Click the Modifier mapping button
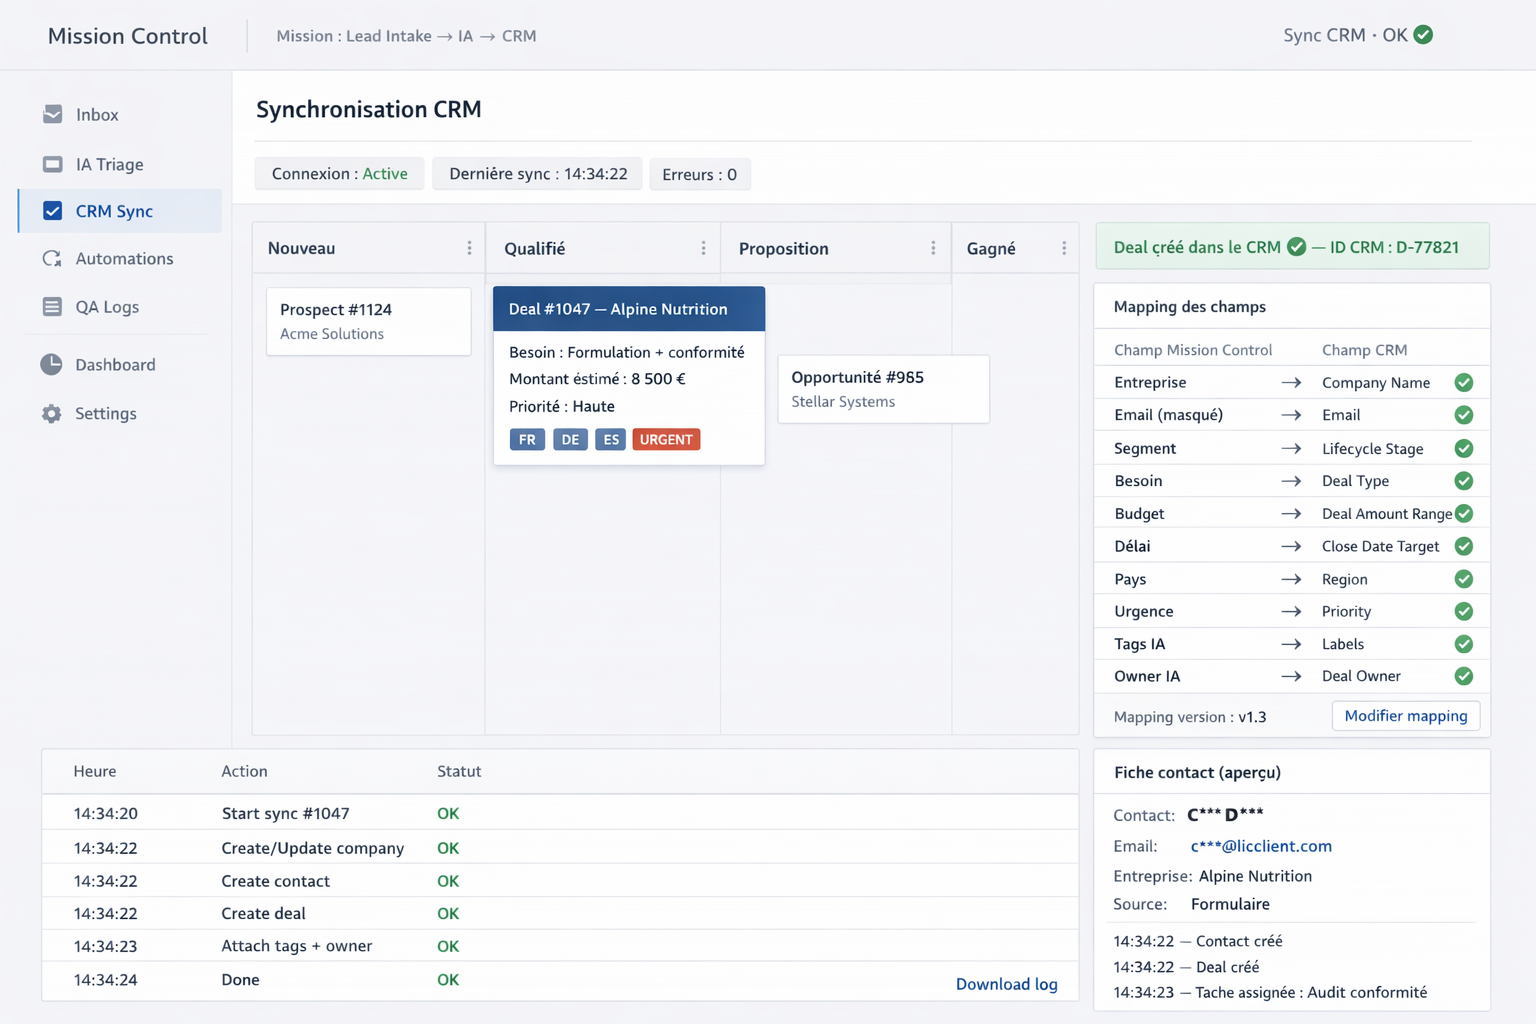Viewport: 1536px width, 1024px height. coord(1405,716)
